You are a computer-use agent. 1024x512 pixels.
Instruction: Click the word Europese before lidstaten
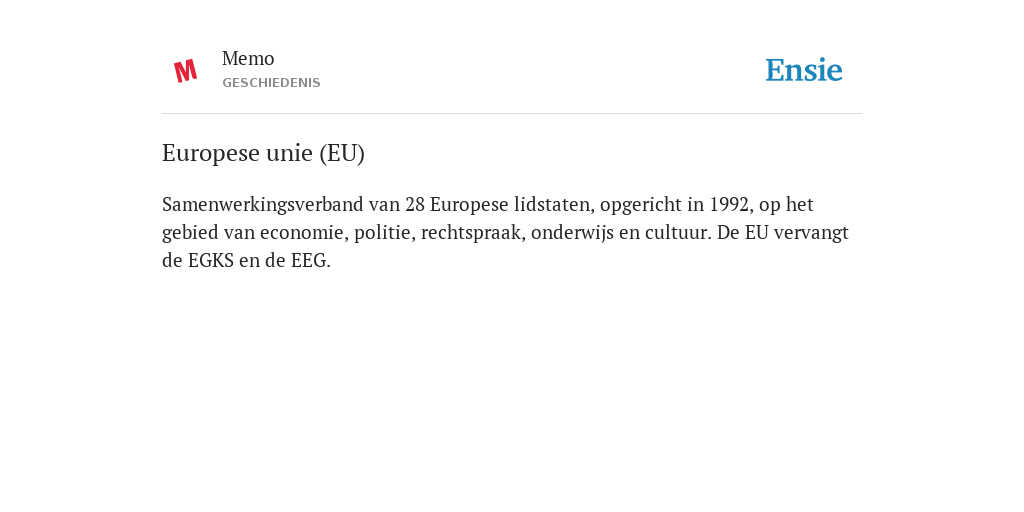pos(469,205)
